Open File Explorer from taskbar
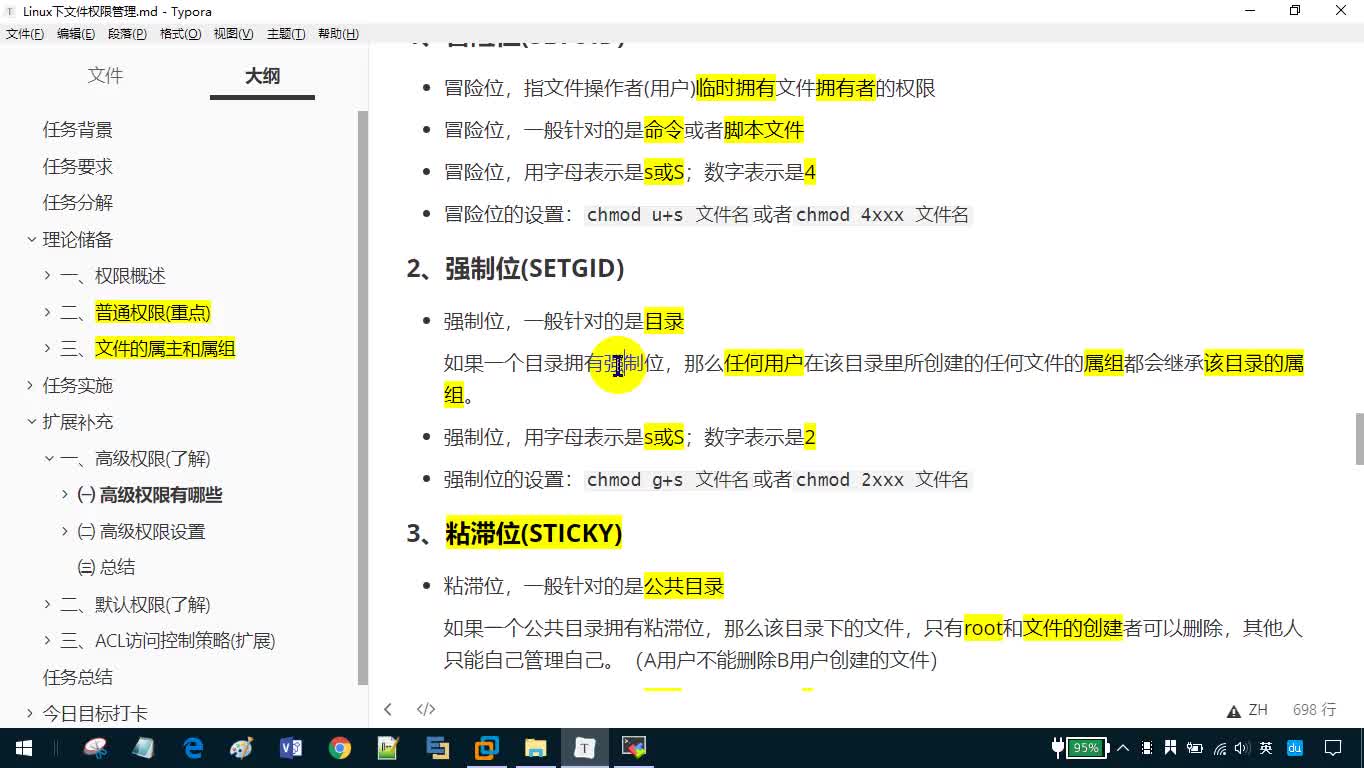 tap(535, 747)
